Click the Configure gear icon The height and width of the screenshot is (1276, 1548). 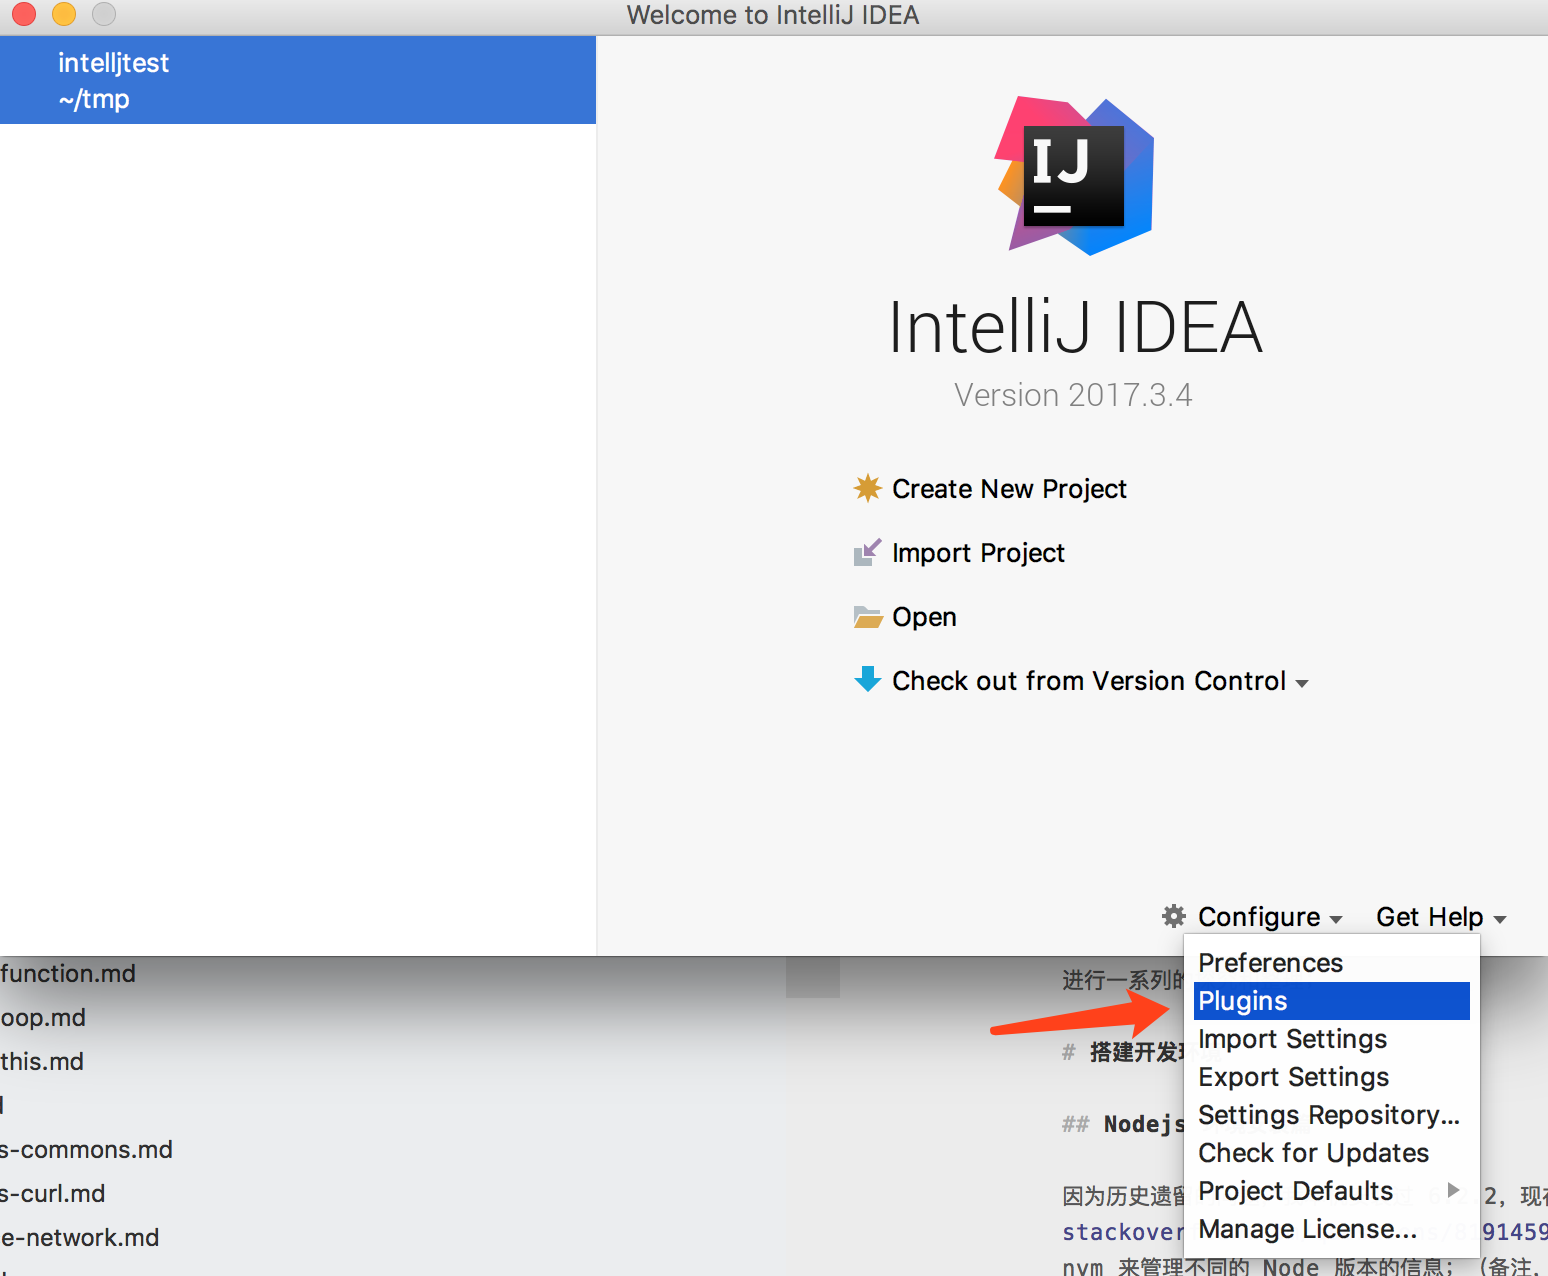[x=1172, y=916]
